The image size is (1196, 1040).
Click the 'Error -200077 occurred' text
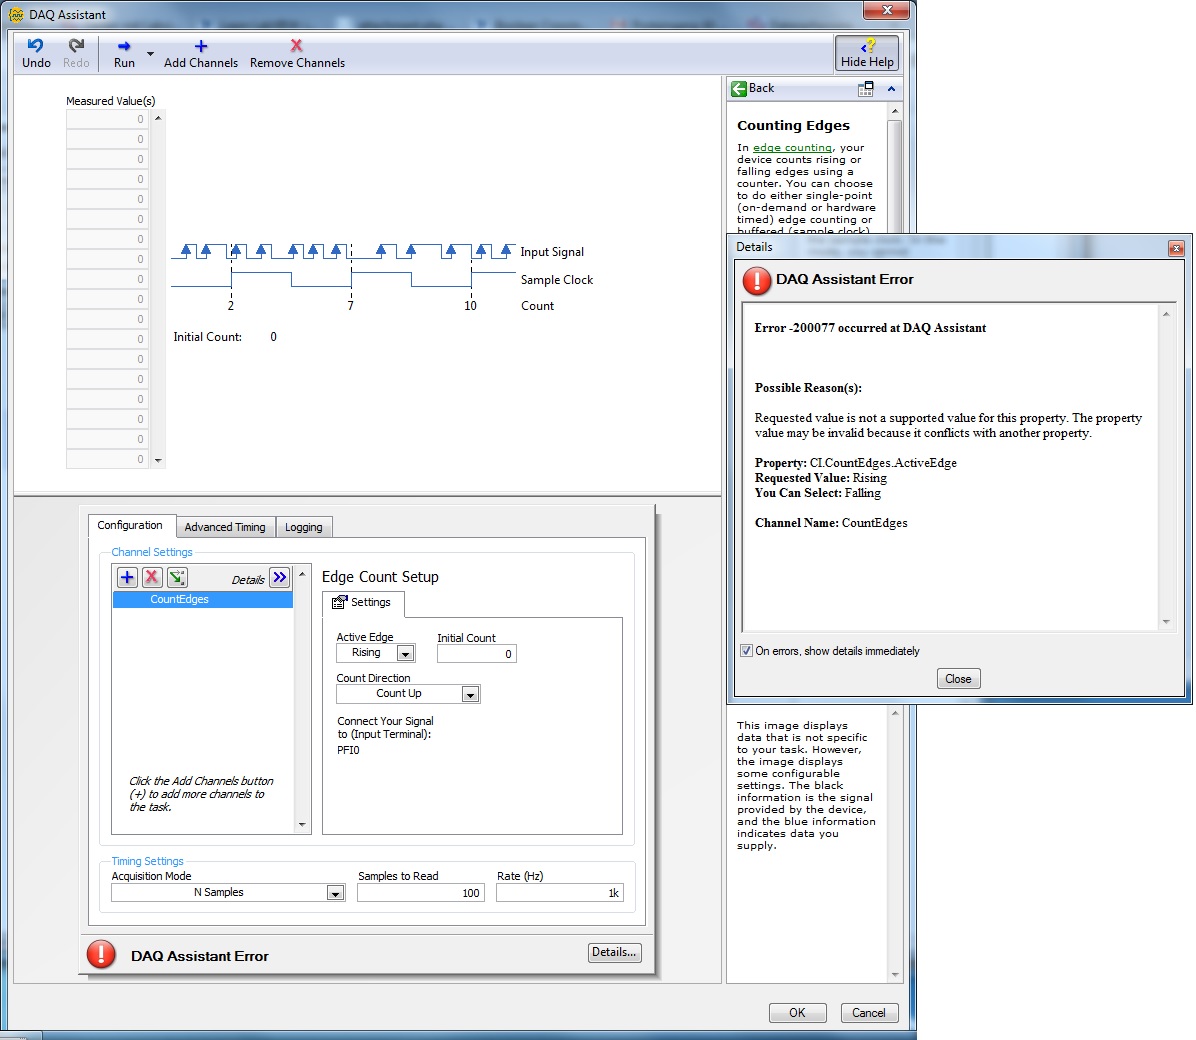click(870, 327)
